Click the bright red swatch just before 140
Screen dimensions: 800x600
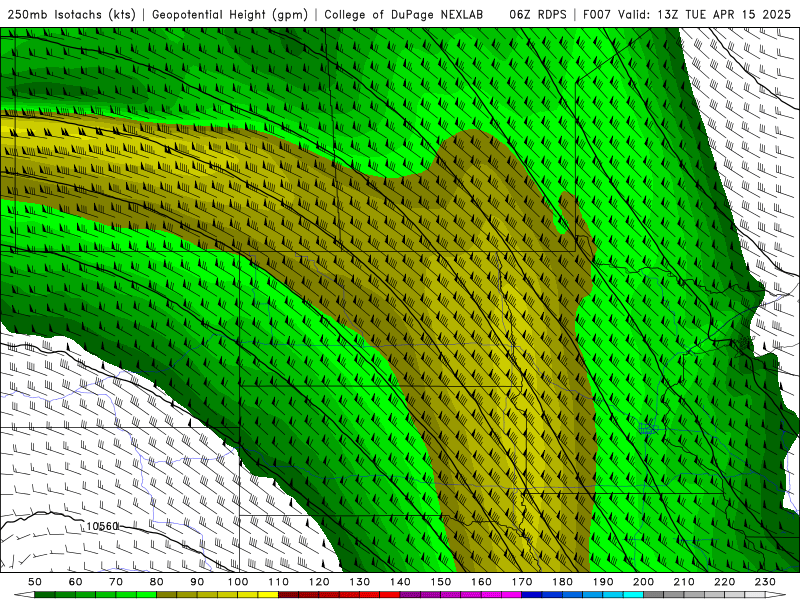coord(390,595)
